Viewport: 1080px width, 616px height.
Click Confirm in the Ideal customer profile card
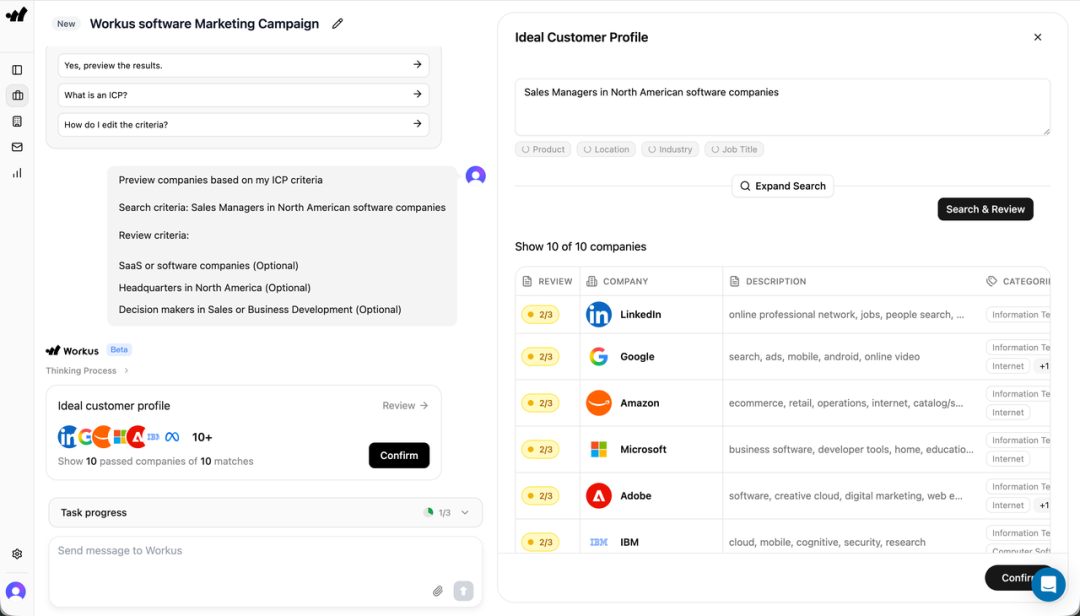(399, 455)
